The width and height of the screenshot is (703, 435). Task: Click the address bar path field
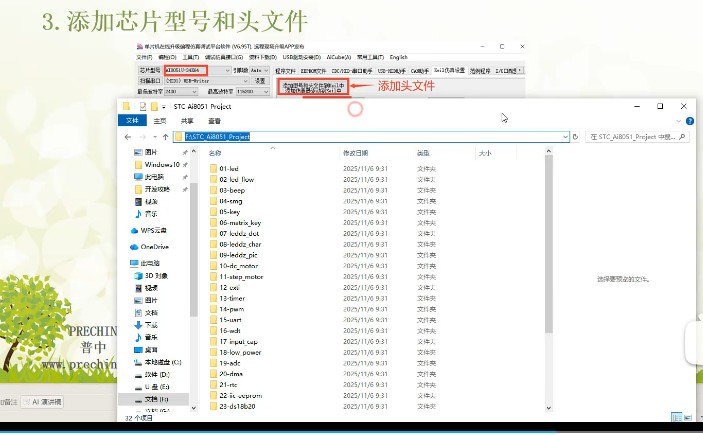pyautogui.click(x=371, y=137)
